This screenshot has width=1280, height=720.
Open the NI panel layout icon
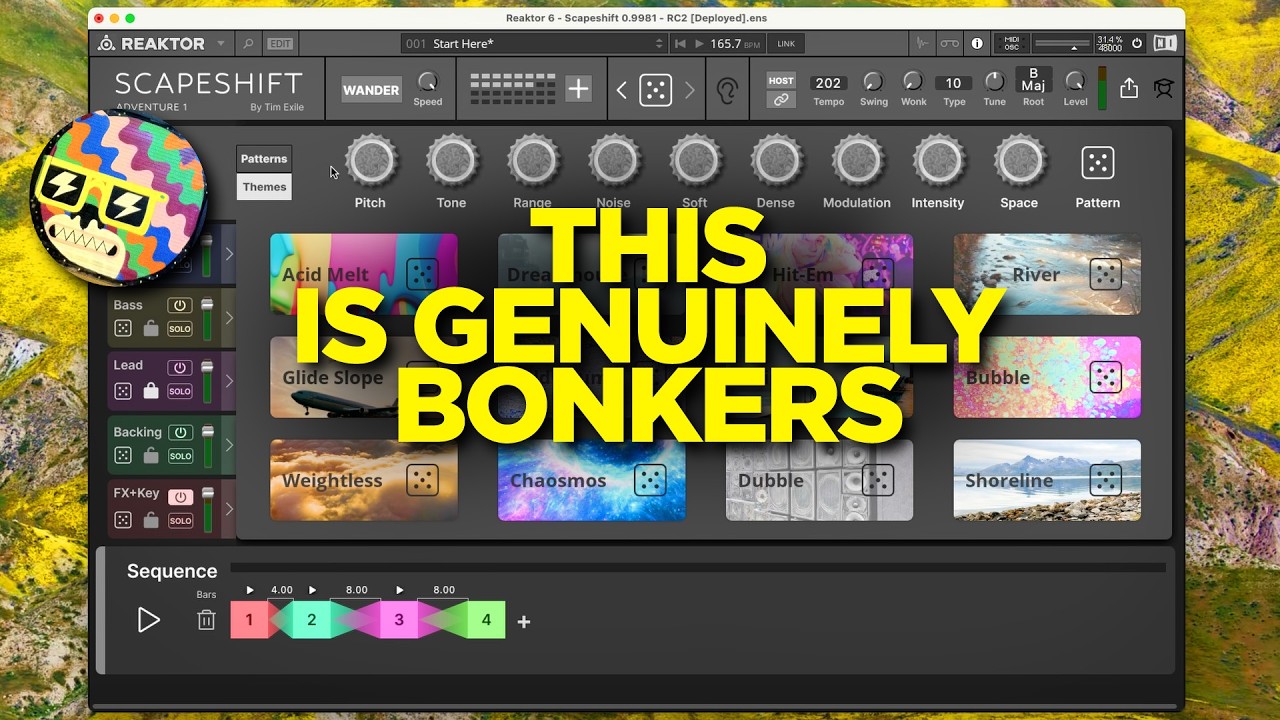click(x=1164, y=44)
